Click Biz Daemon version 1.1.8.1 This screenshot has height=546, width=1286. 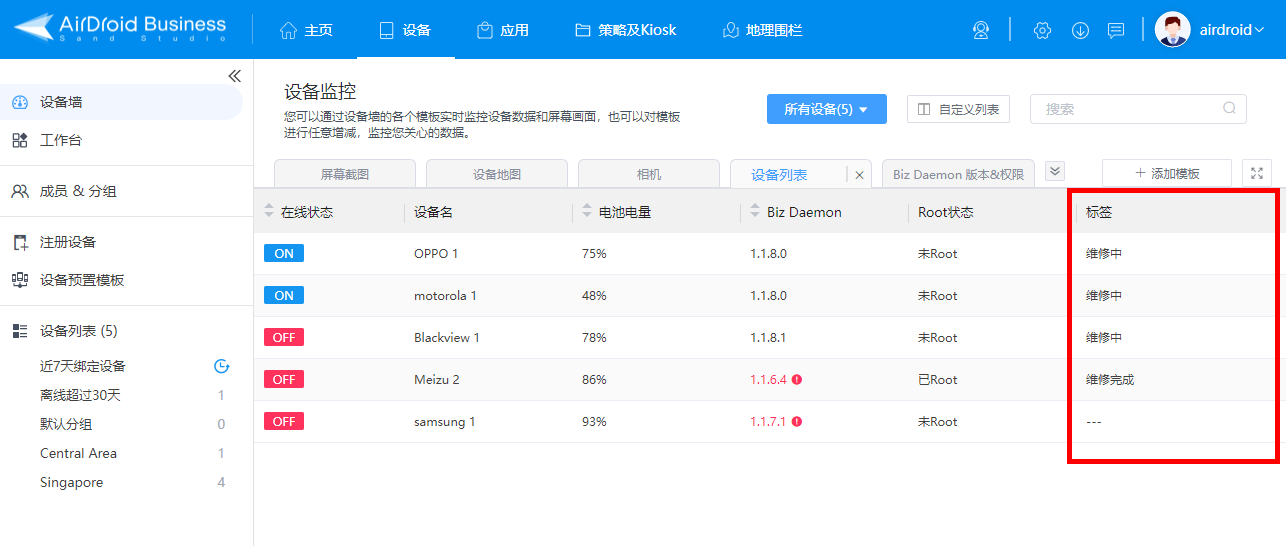pos(768,338)
